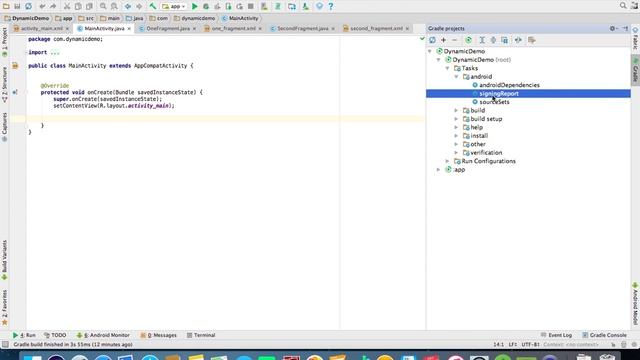Open the one_fragment.xml tab
Image resolution: width=640 pixels, height=360 pixels.
pos(233,29)
